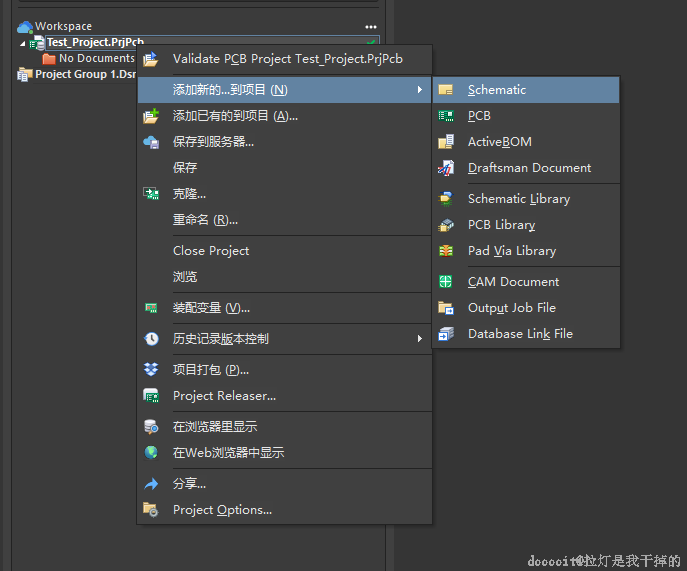
Task: Launch Project Releaser... entry
Action: pyautogui.click(x=224, y=396)
